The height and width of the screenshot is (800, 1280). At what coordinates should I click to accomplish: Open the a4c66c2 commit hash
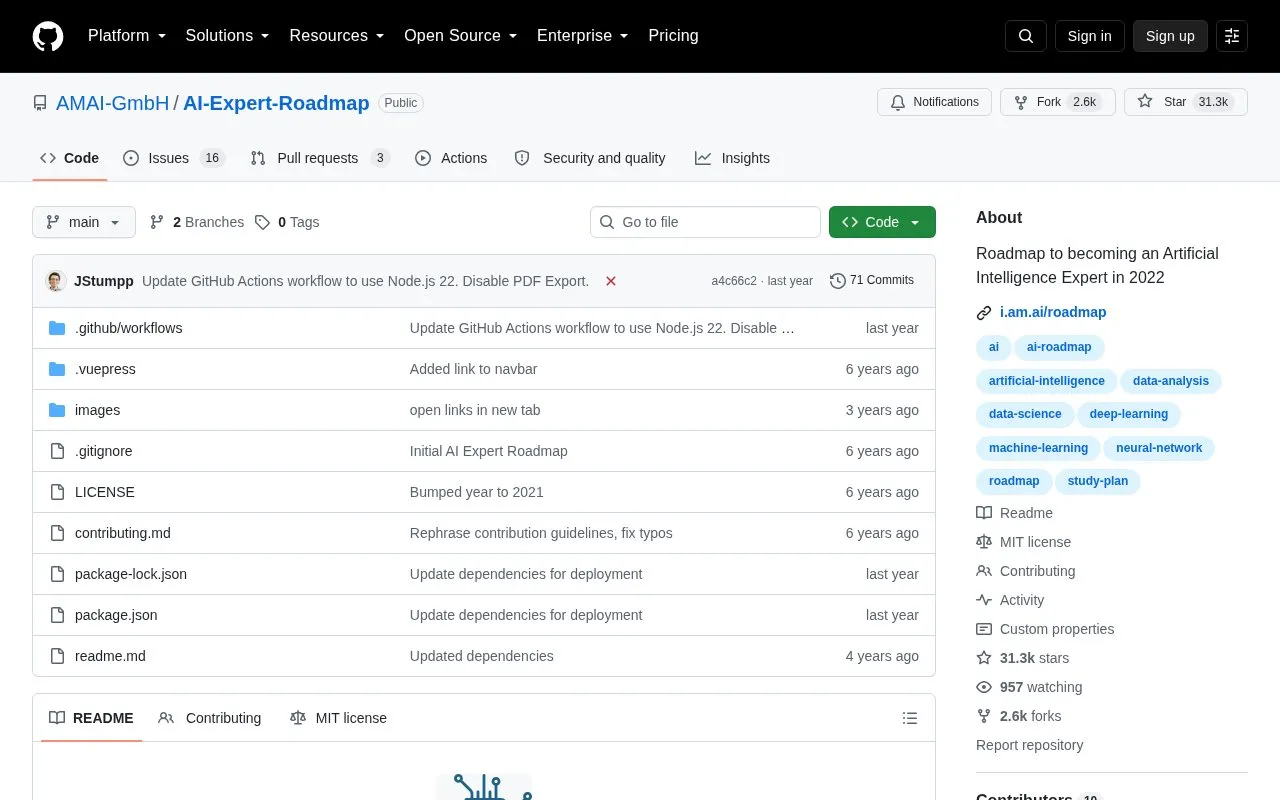pos(734,281)
